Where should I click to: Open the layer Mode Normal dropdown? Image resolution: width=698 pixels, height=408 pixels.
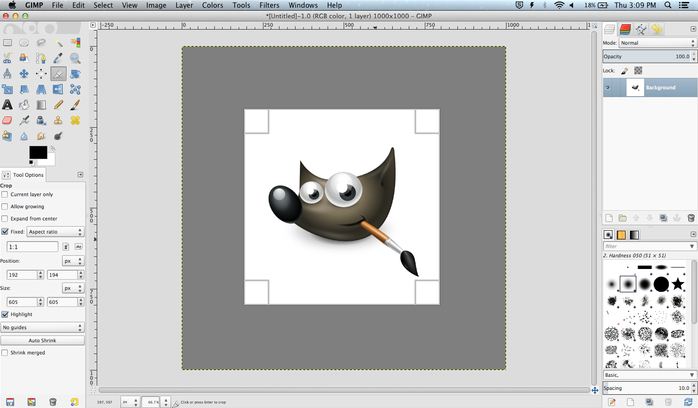pos(657,43)
